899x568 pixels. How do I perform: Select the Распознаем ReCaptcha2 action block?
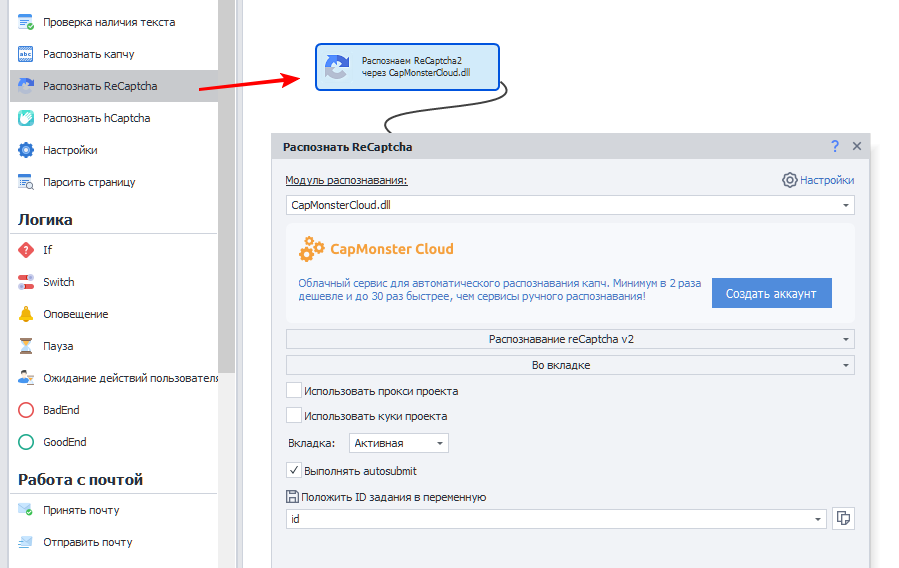(x=407, y=67)
